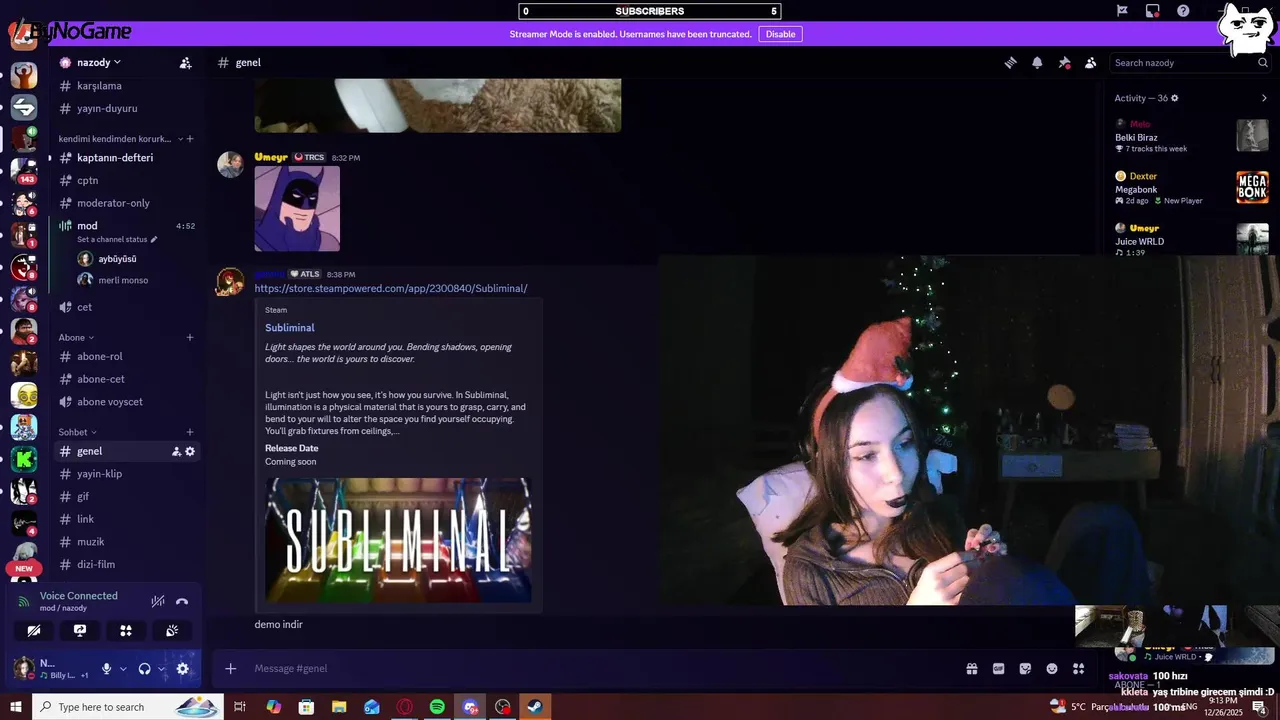Click the search magnifier icon
This screenshot has height=720, width=1280.
click(1263, 63)
